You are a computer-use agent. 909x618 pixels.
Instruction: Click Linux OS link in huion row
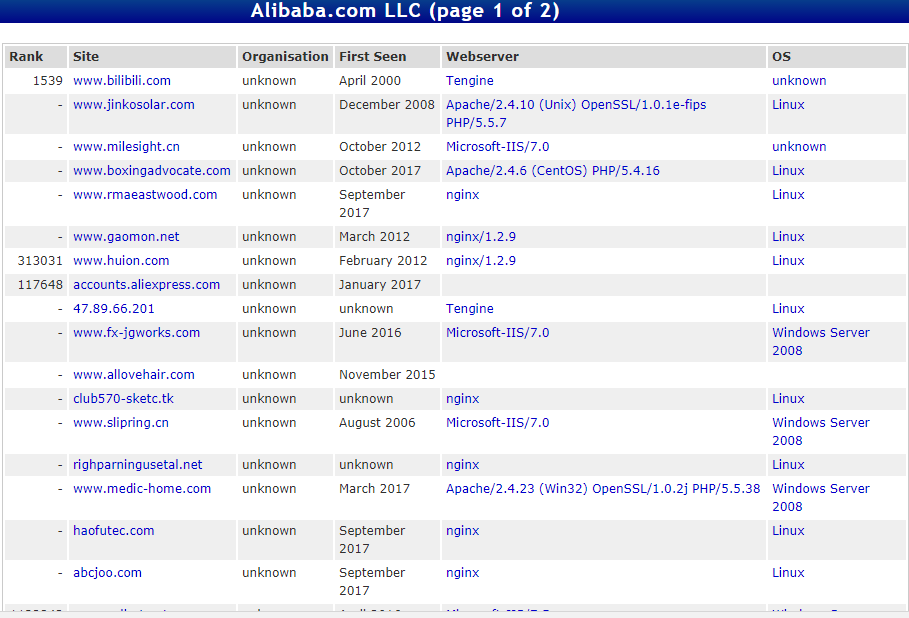(x=788, y=261)
